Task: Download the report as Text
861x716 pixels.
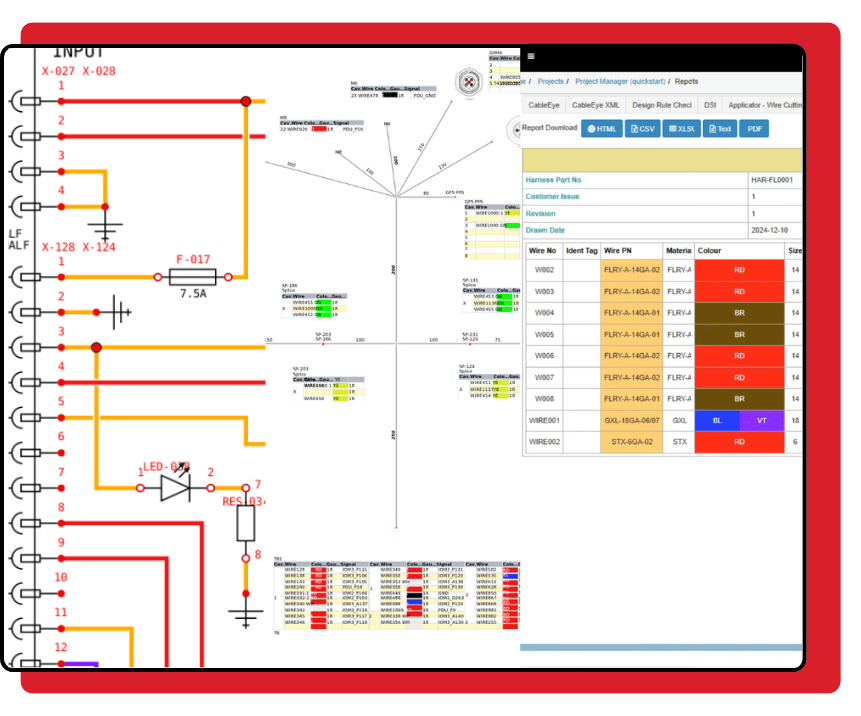Action: [719, 129]
